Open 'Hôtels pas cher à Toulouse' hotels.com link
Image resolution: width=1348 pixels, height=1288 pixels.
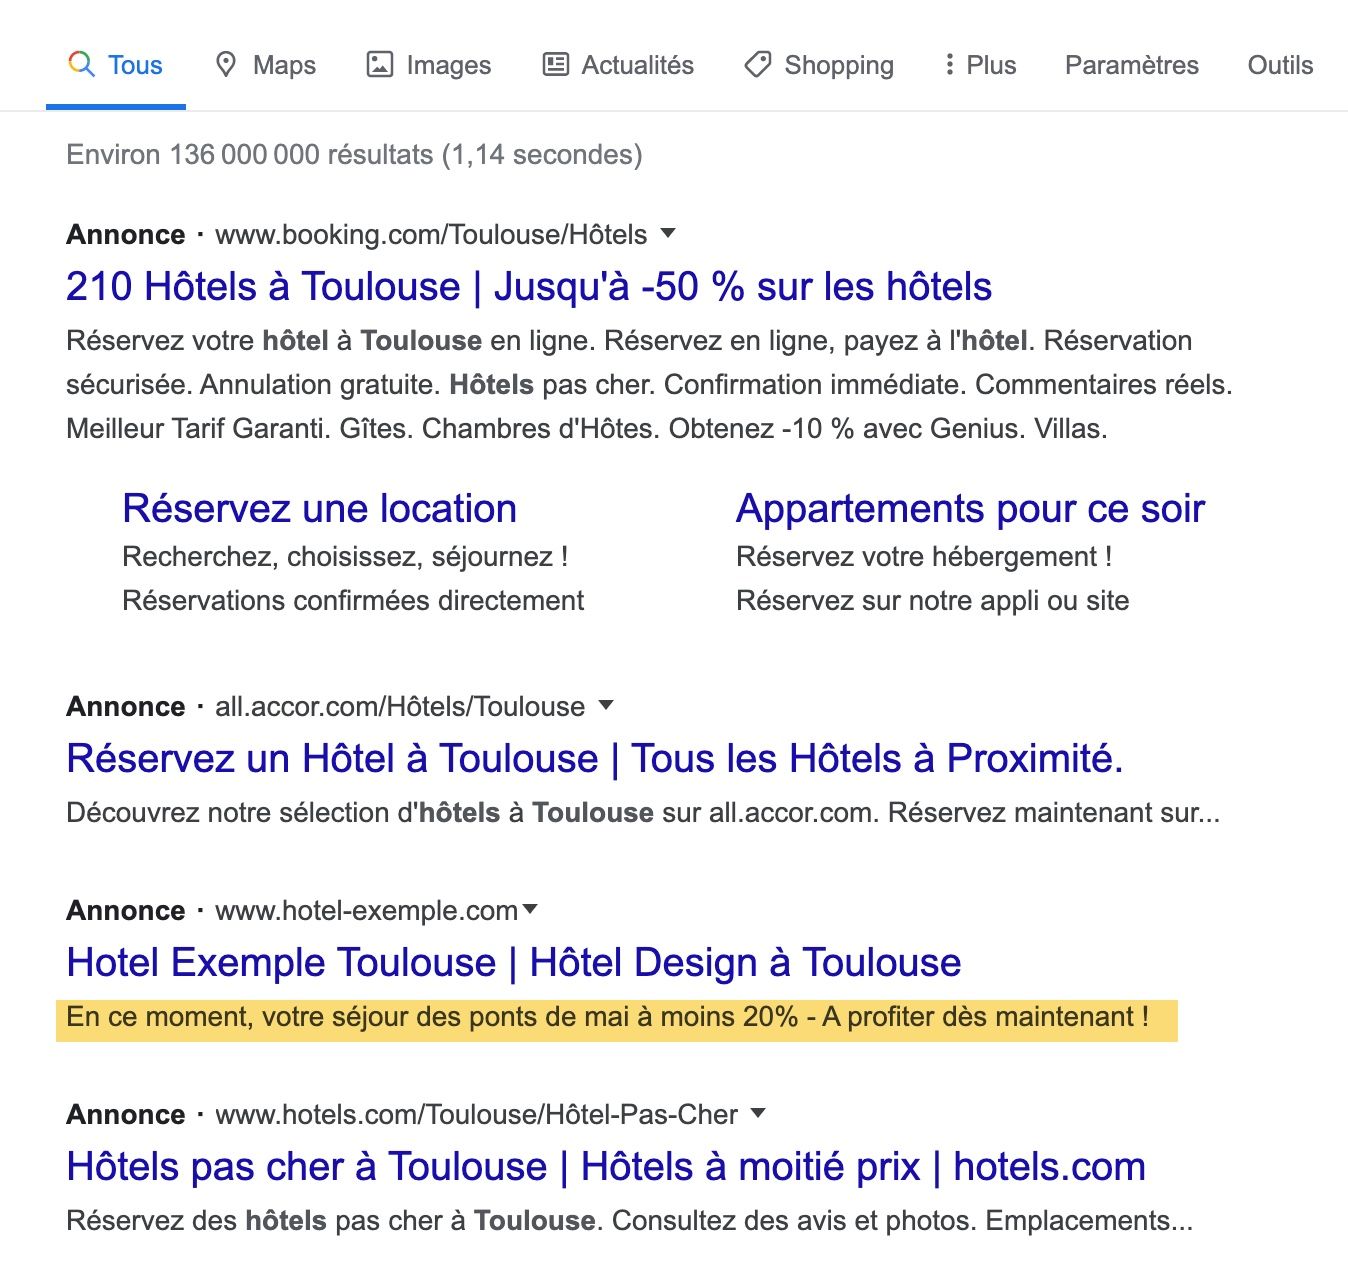606,1167
